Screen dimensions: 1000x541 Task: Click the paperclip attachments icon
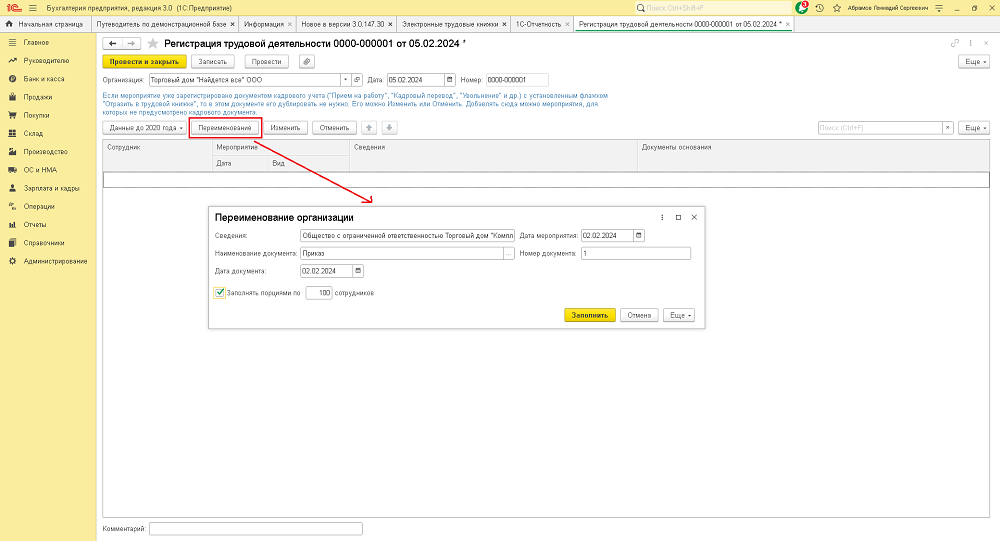[306, 62]
